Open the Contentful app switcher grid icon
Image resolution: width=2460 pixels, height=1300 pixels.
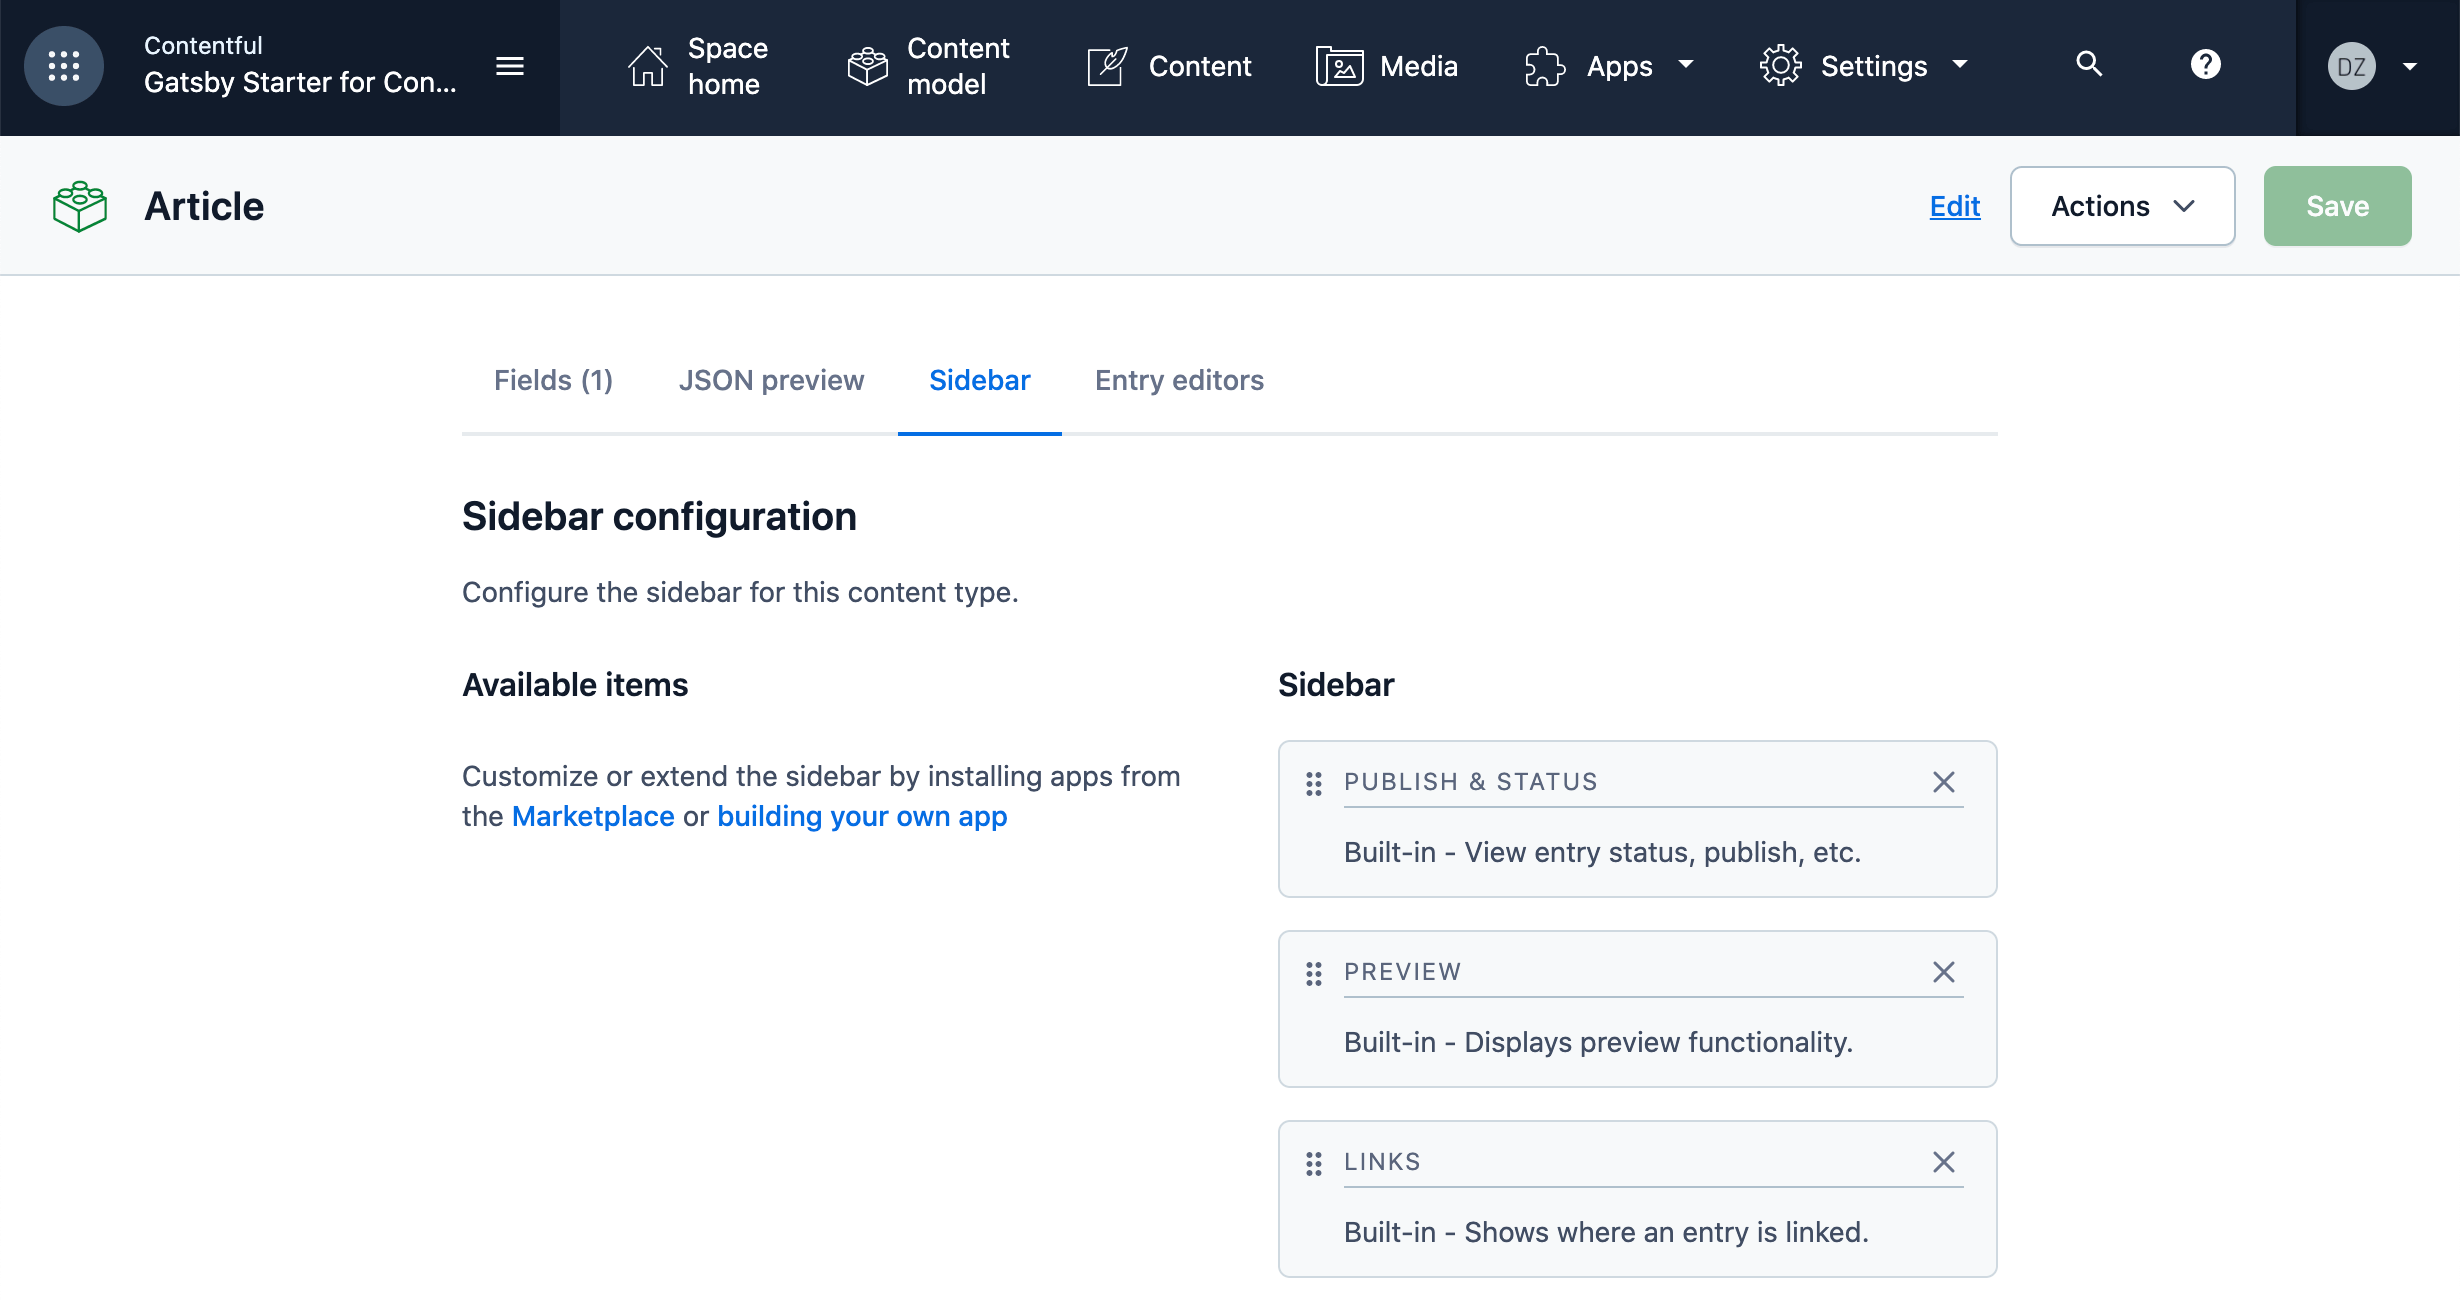click(x=63, y=65)
